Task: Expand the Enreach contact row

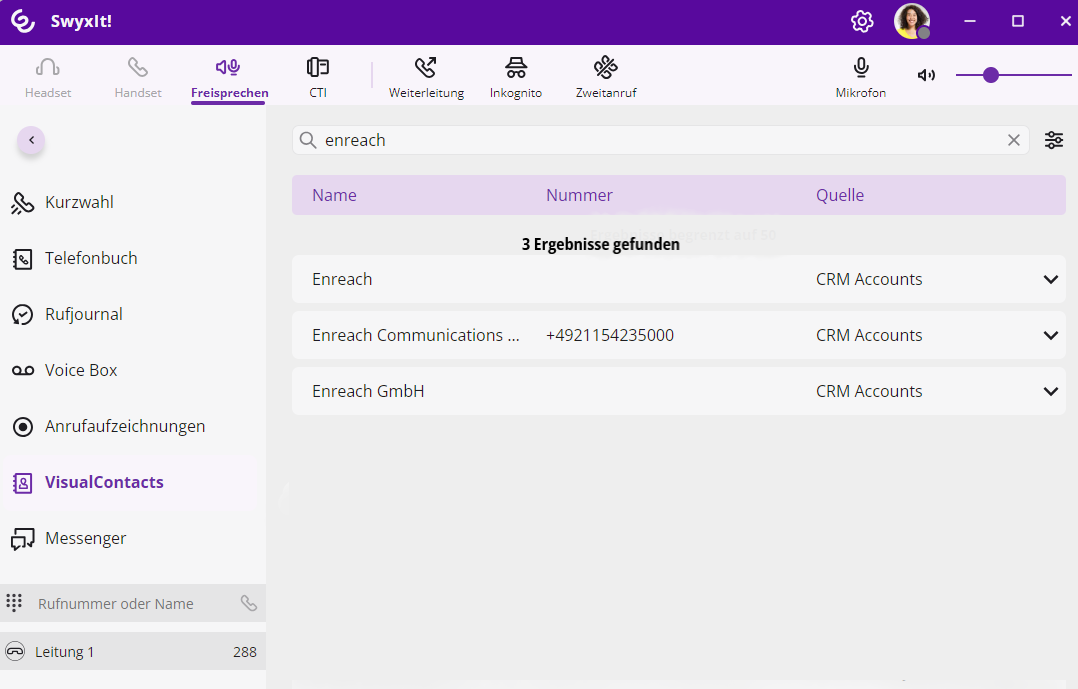Action: point(1050,280)
